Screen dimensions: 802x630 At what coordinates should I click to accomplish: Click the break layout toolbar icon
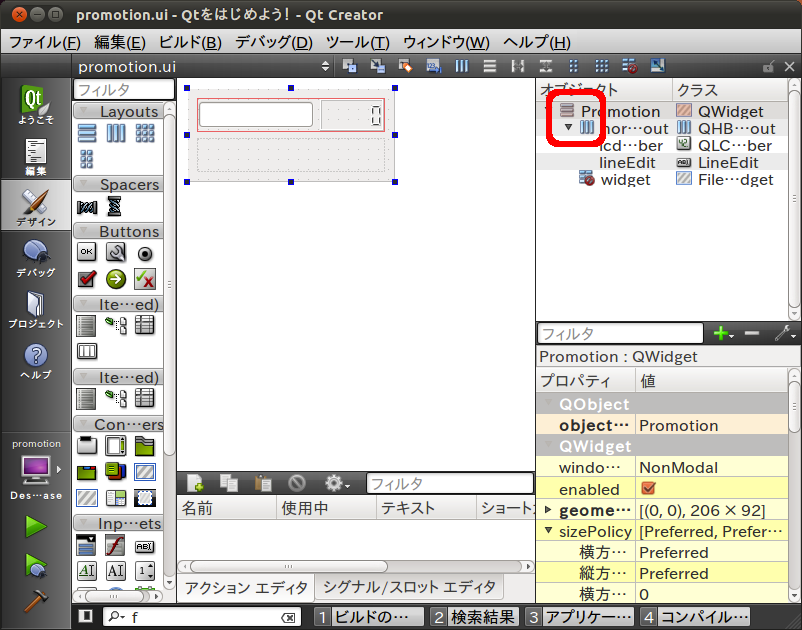pos(630,66)
